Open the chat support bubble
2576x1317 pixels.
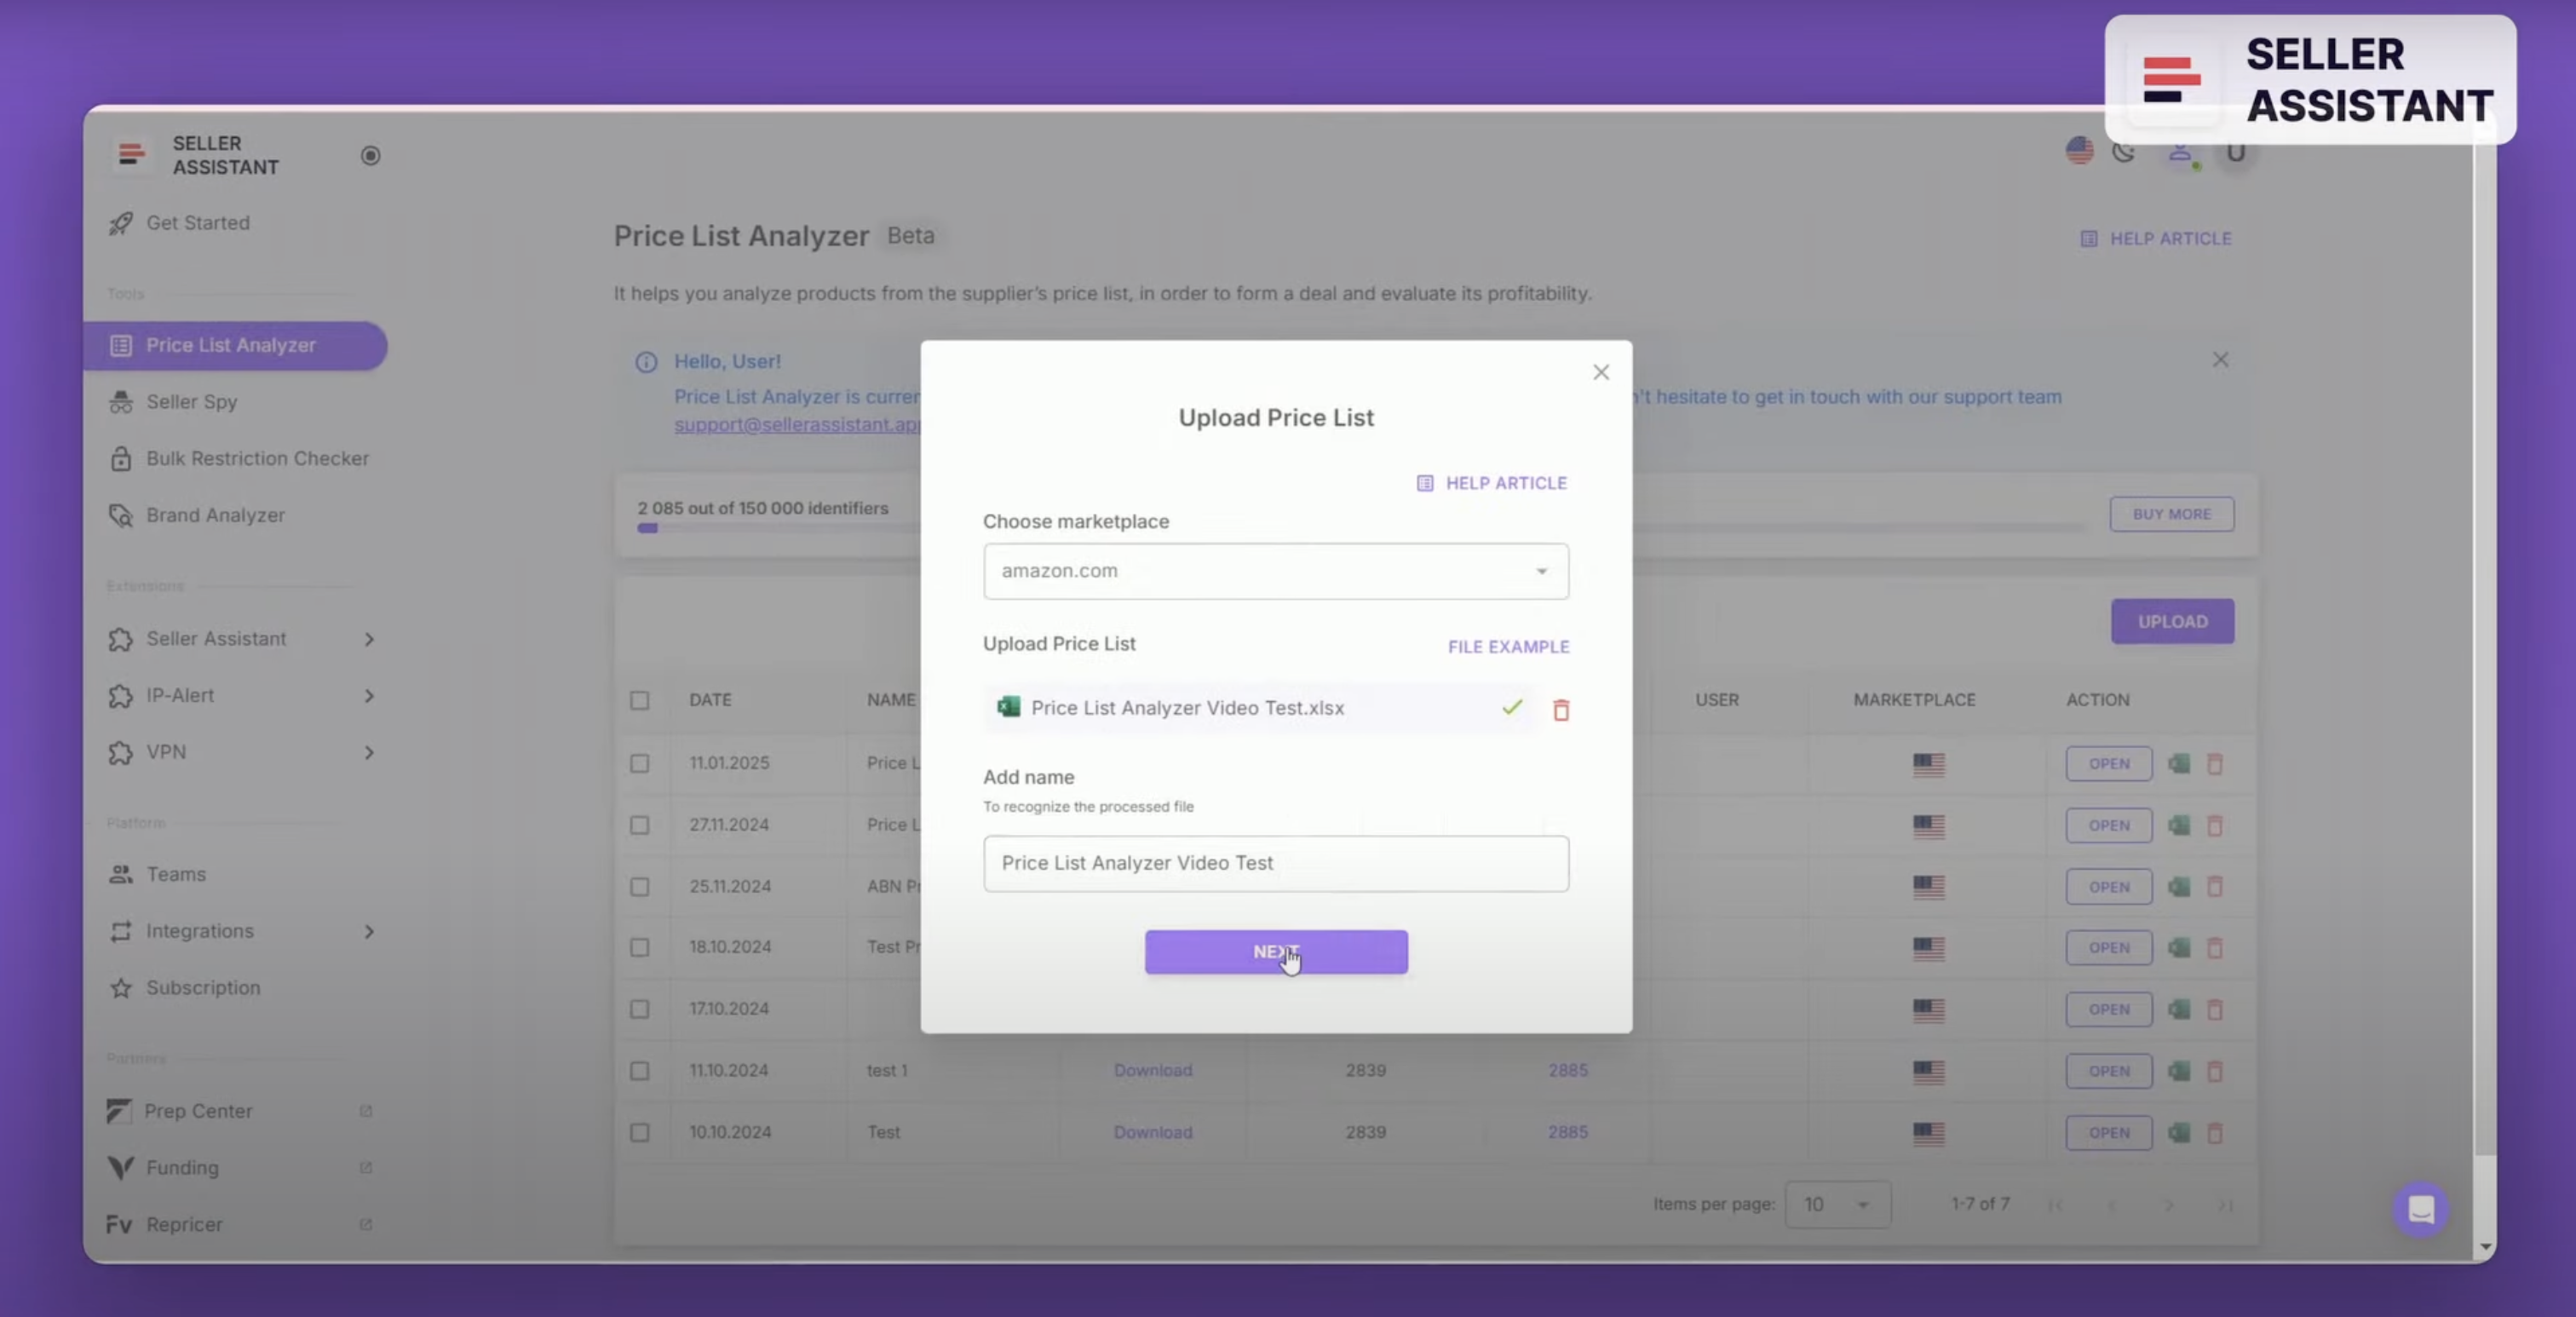(2420, 1210)
